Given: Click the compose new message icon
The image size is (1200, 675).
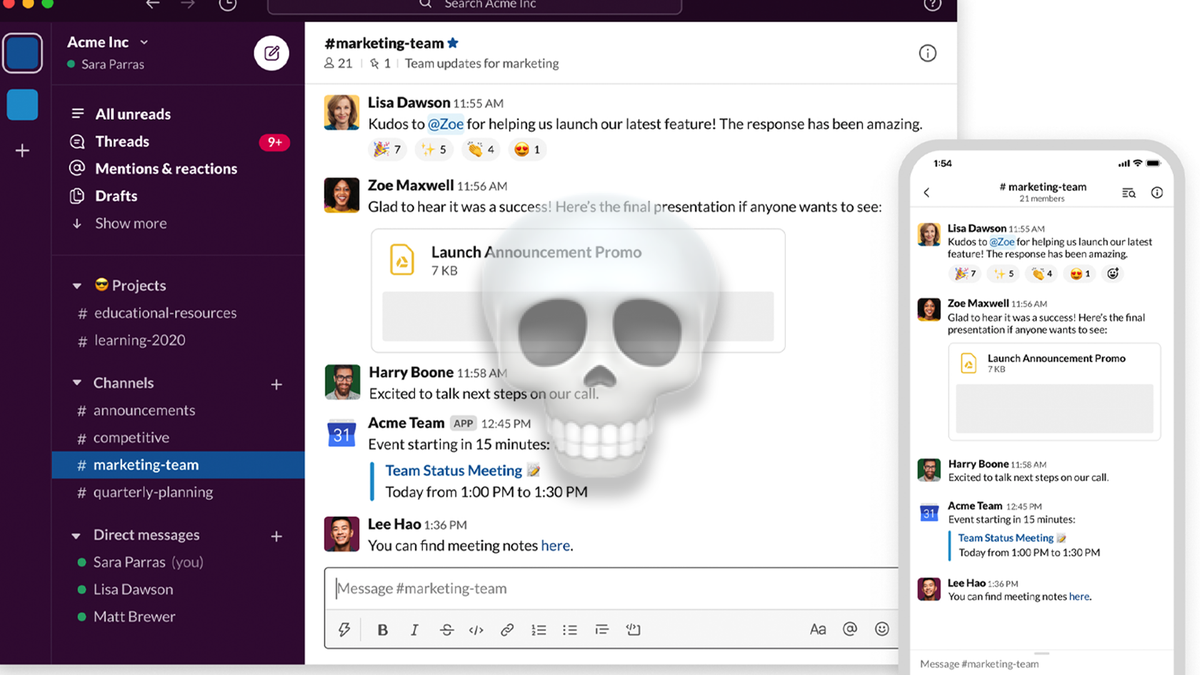Looking at the screenshot, I should point(271,52).
